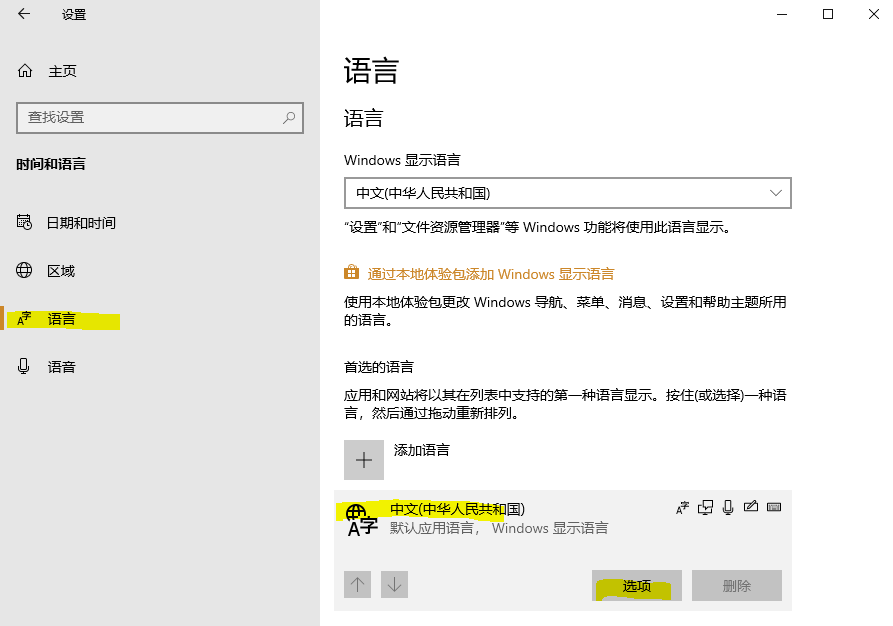
Task: Click the 首选的语言 heading
Action: click(379, 367)
